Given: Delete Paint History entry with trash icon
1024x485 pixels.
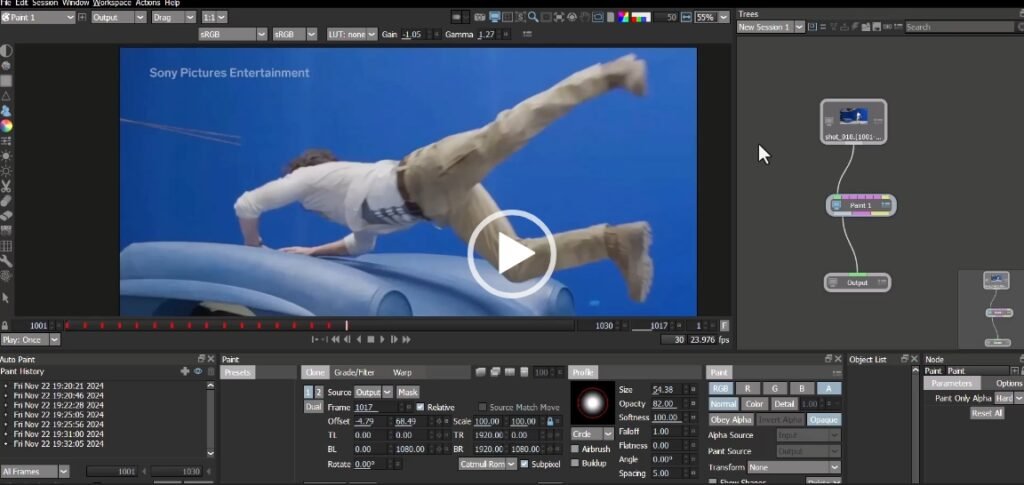Looking at the screenshot, I should (211, 371).
